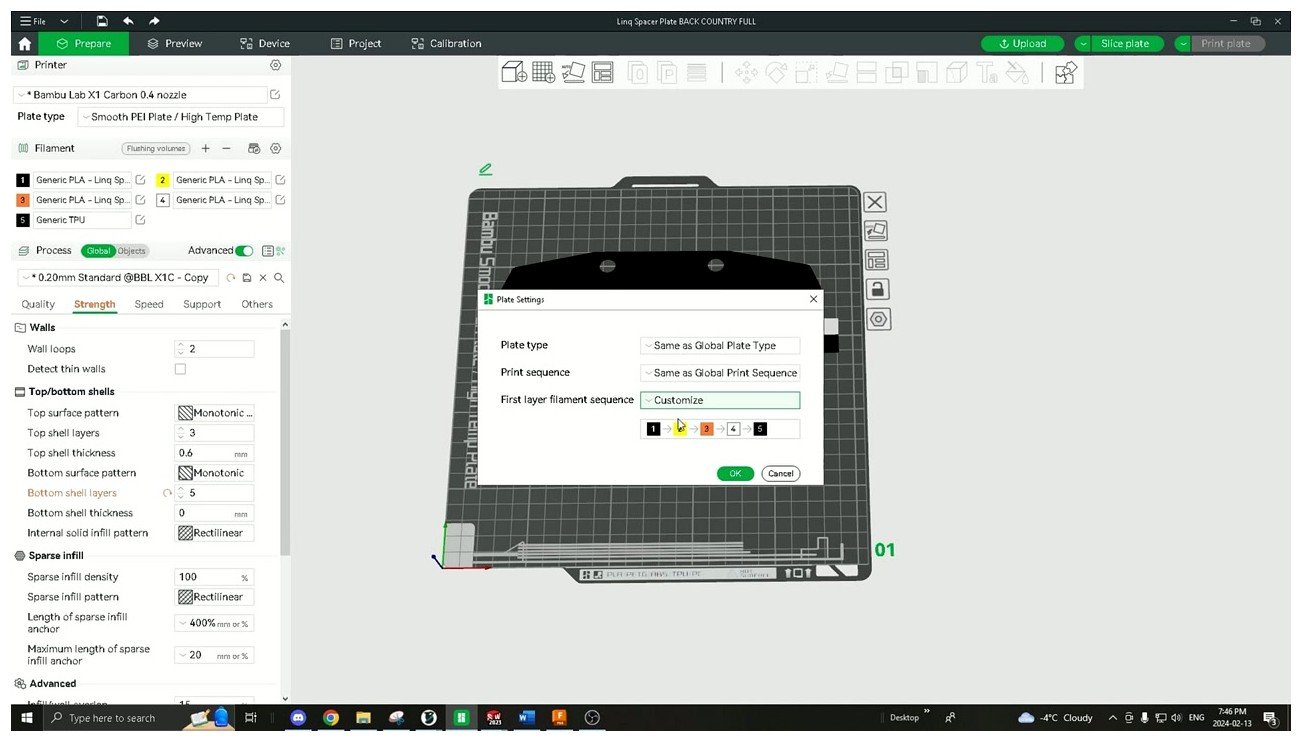This screenshot has width=1302, height=742.
Task: Click the Color painting bucket icon
Action: click(x=1017, y=72)
